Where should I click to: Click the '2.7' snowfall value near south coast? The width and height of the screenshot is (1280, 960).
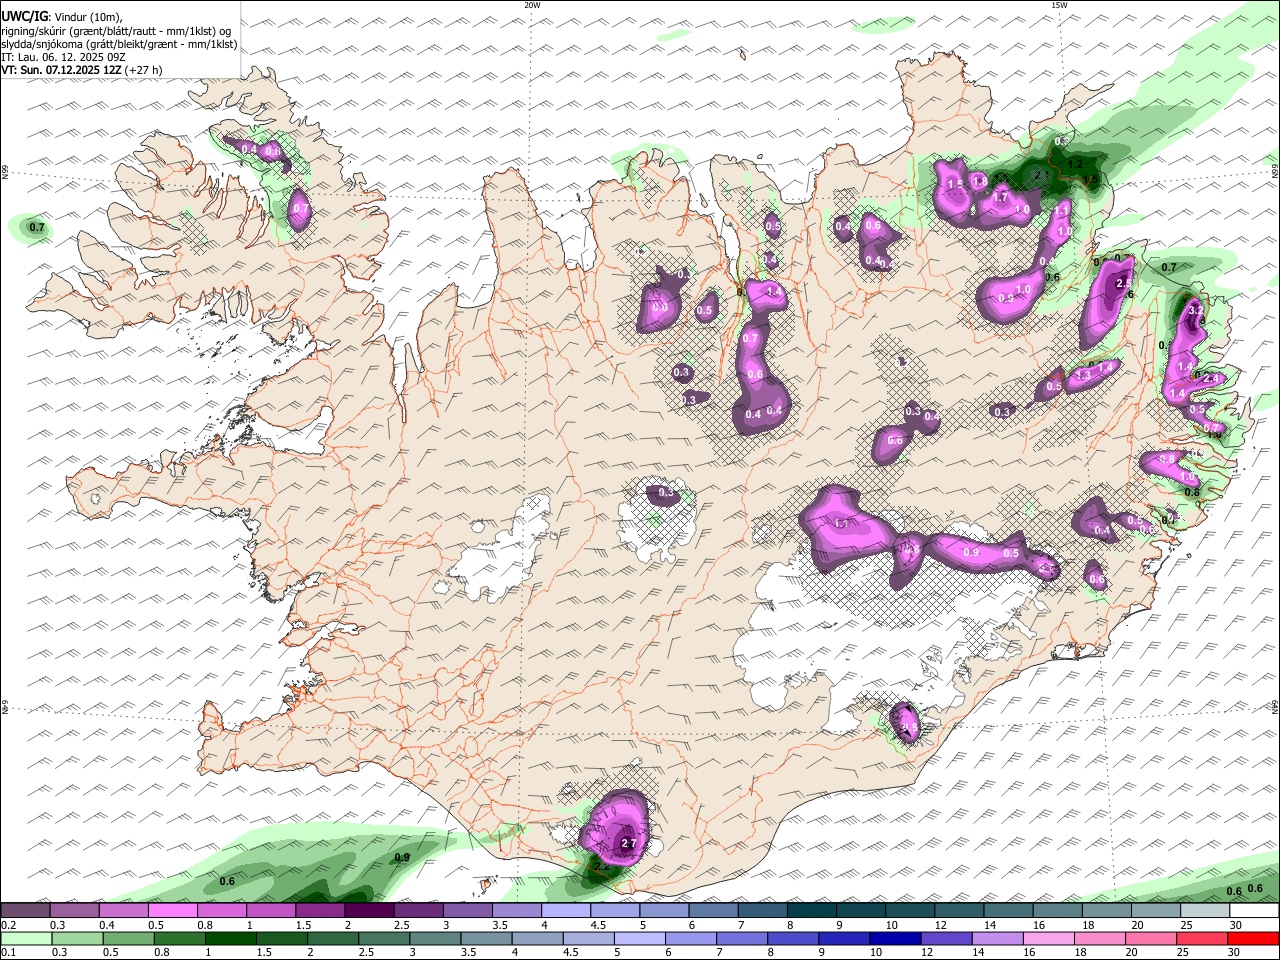629,844
